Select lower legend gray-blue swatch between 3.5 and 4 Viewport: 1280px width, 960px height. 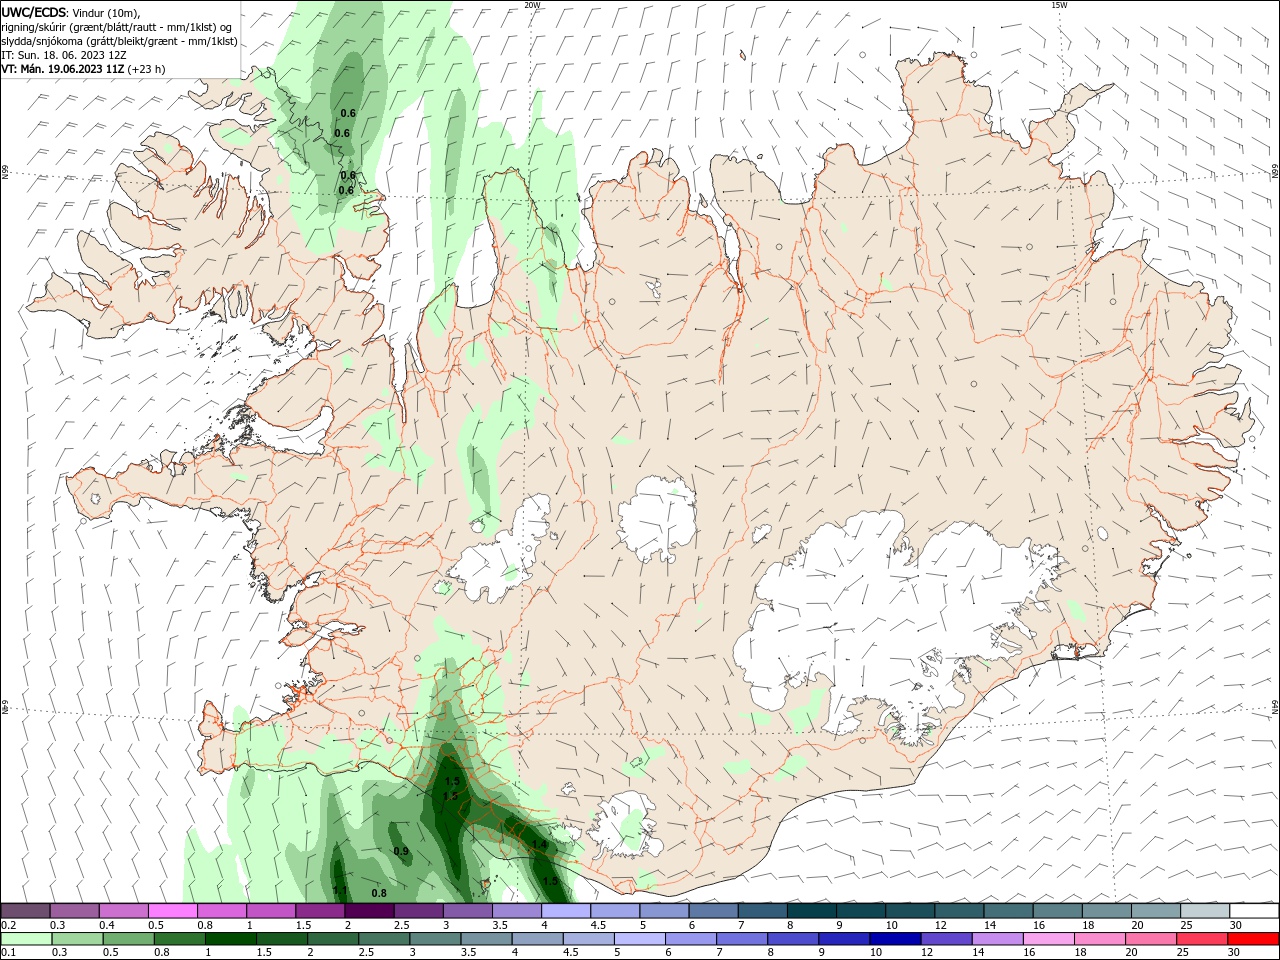click(x=486, y=939)
